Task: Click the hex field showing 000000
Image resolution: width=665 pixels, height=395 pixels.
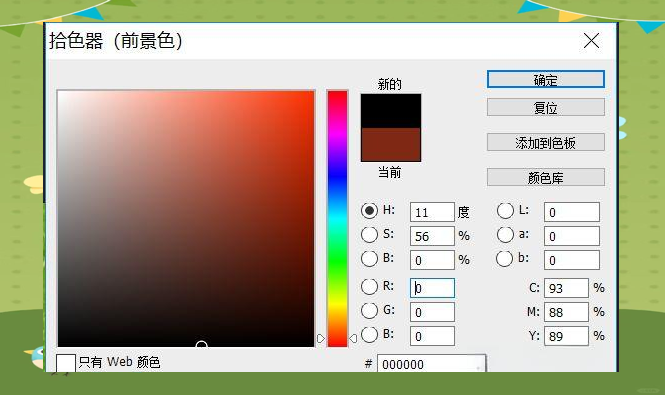Action: pyautogui.click(x=431, y=364)
